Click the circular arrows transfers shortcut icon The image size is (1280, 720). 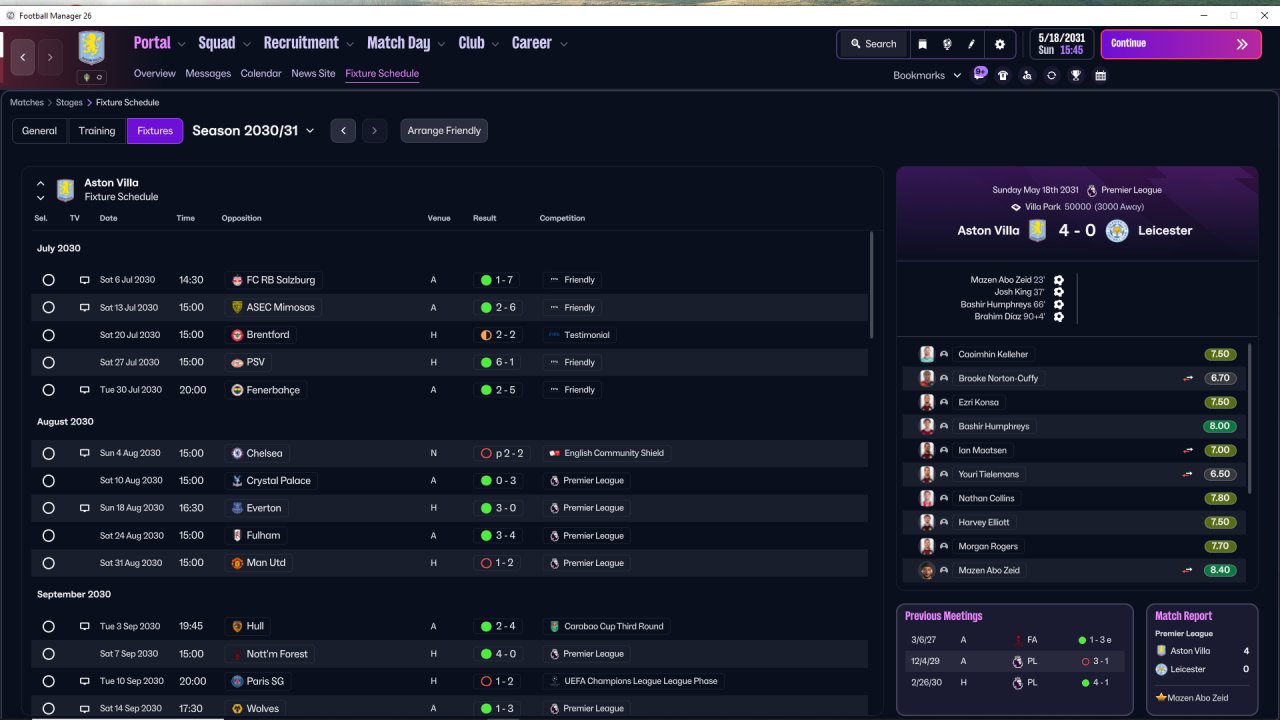[1051, 75]
